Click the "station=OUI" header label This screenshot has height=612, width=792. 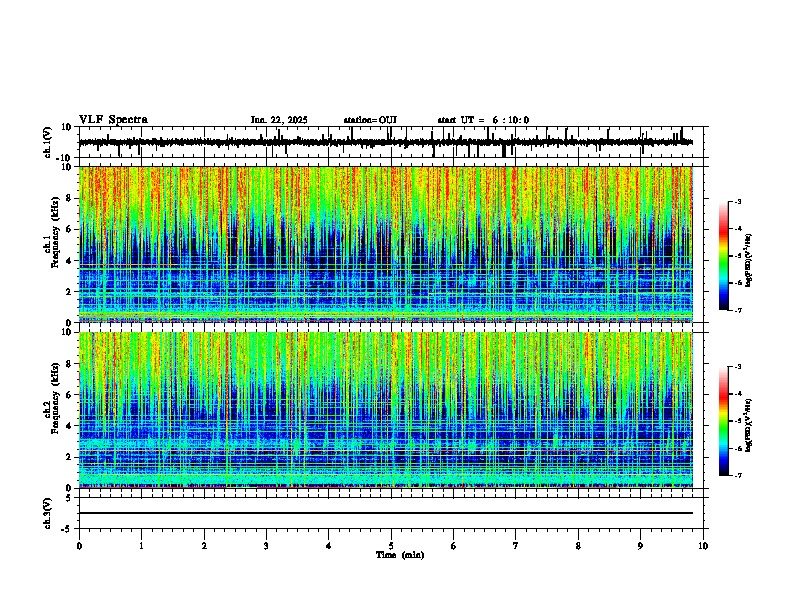(x=370, y=120)
